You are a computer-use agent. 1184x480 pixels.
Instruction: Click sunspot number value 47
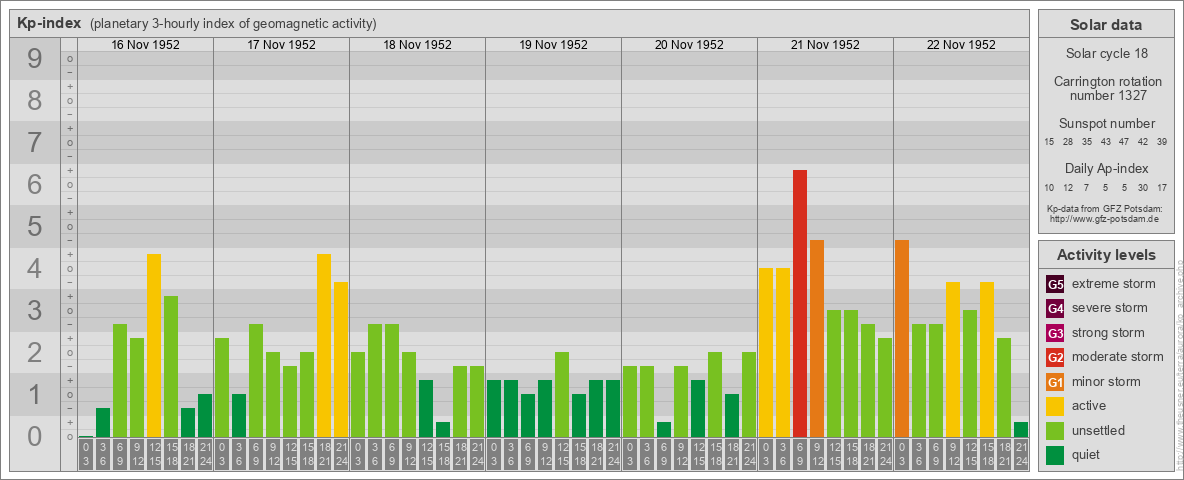point(1124,142)
